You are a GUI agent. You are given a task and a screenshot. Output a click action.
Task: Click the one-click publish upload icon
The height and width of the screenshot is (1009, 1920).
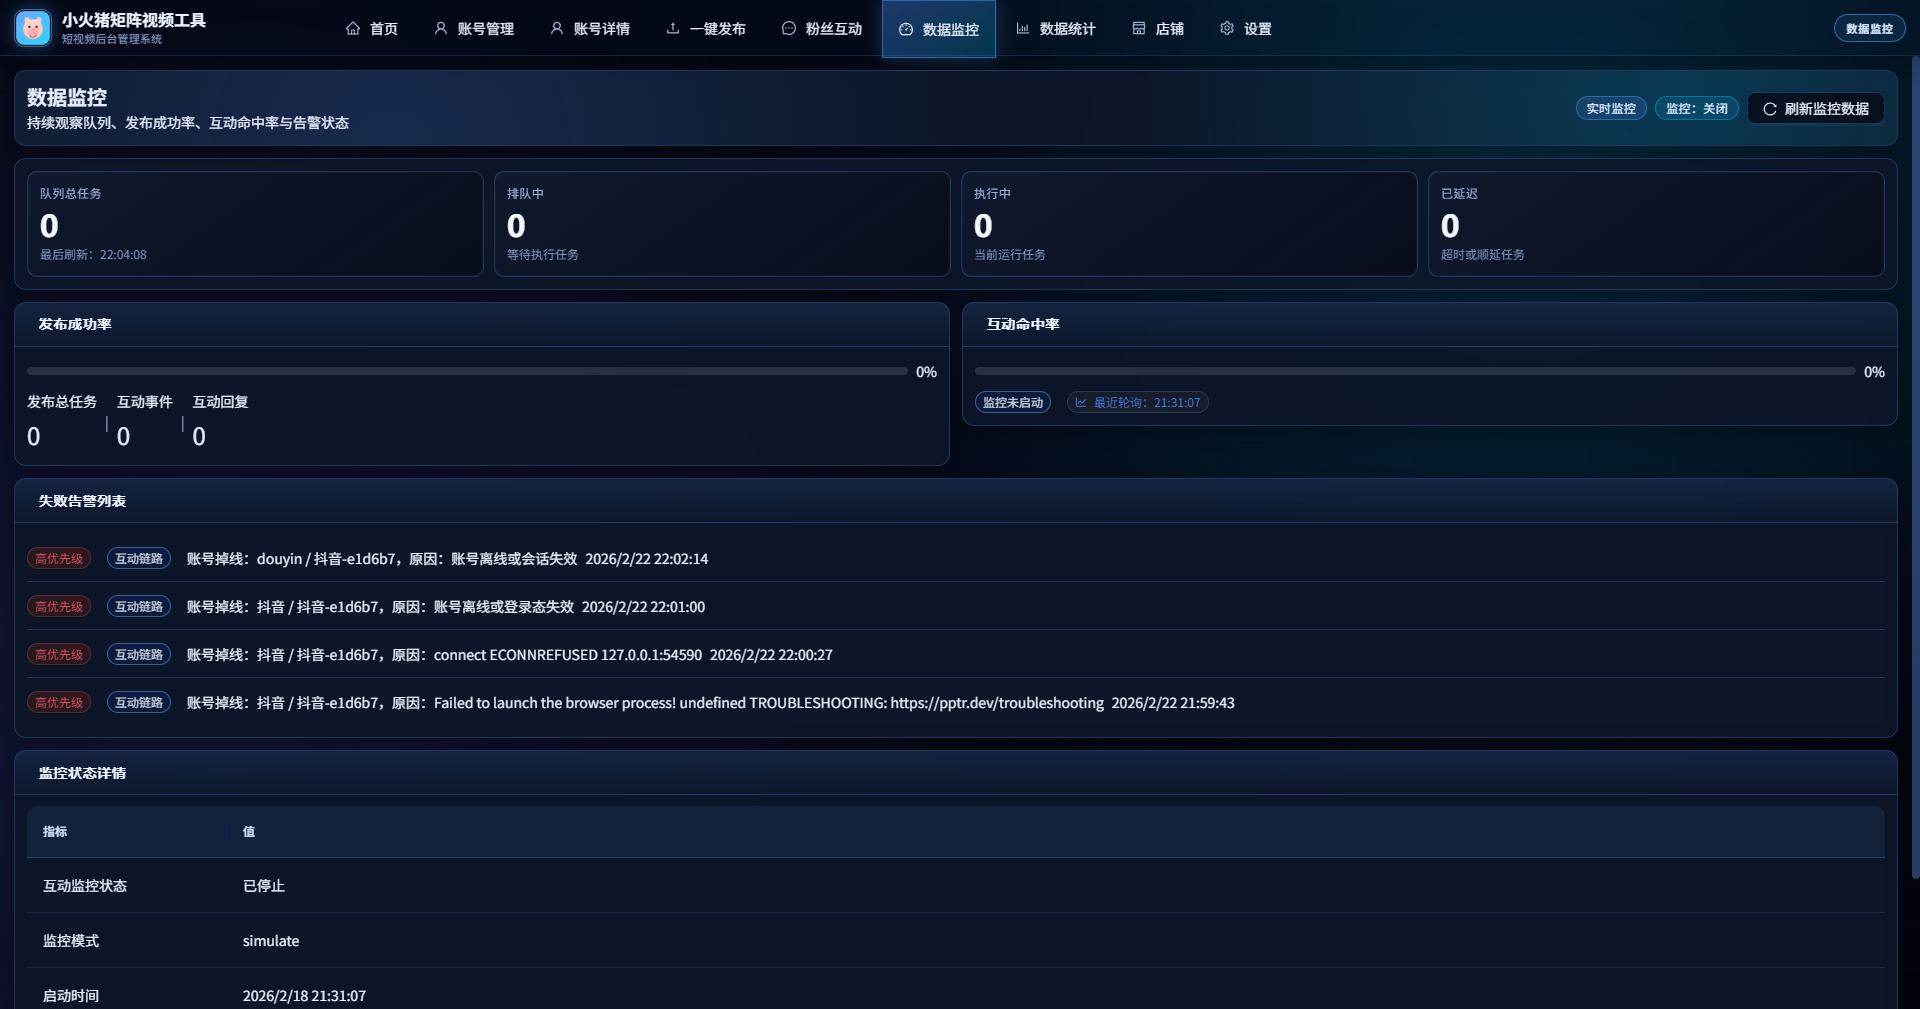tap(673, 29)
